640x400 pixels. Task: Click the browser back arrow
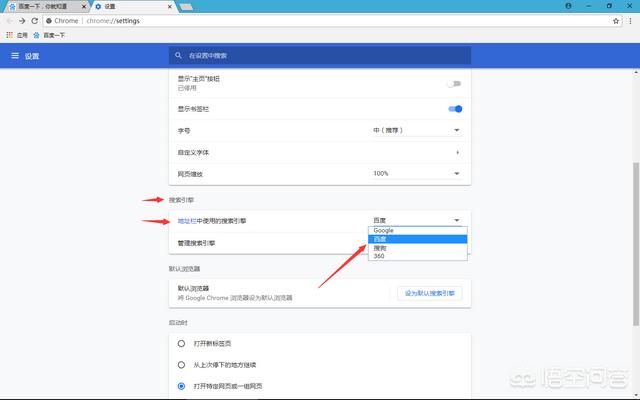click(x=10, y=21)
